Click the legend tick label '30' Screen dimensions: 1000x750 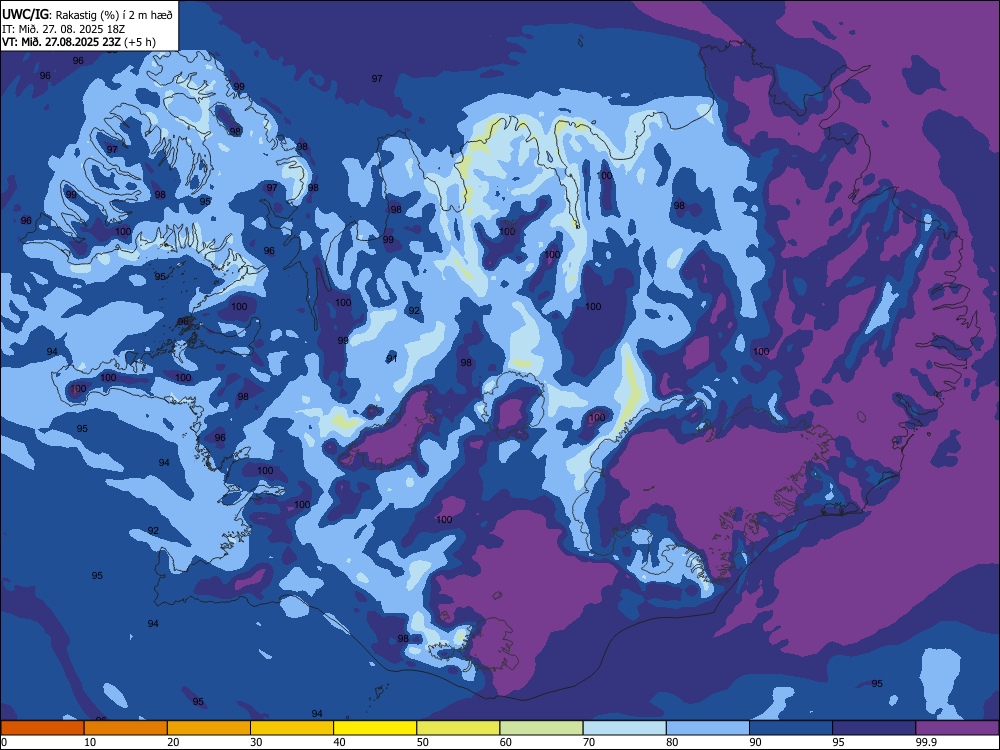[256, 742]
